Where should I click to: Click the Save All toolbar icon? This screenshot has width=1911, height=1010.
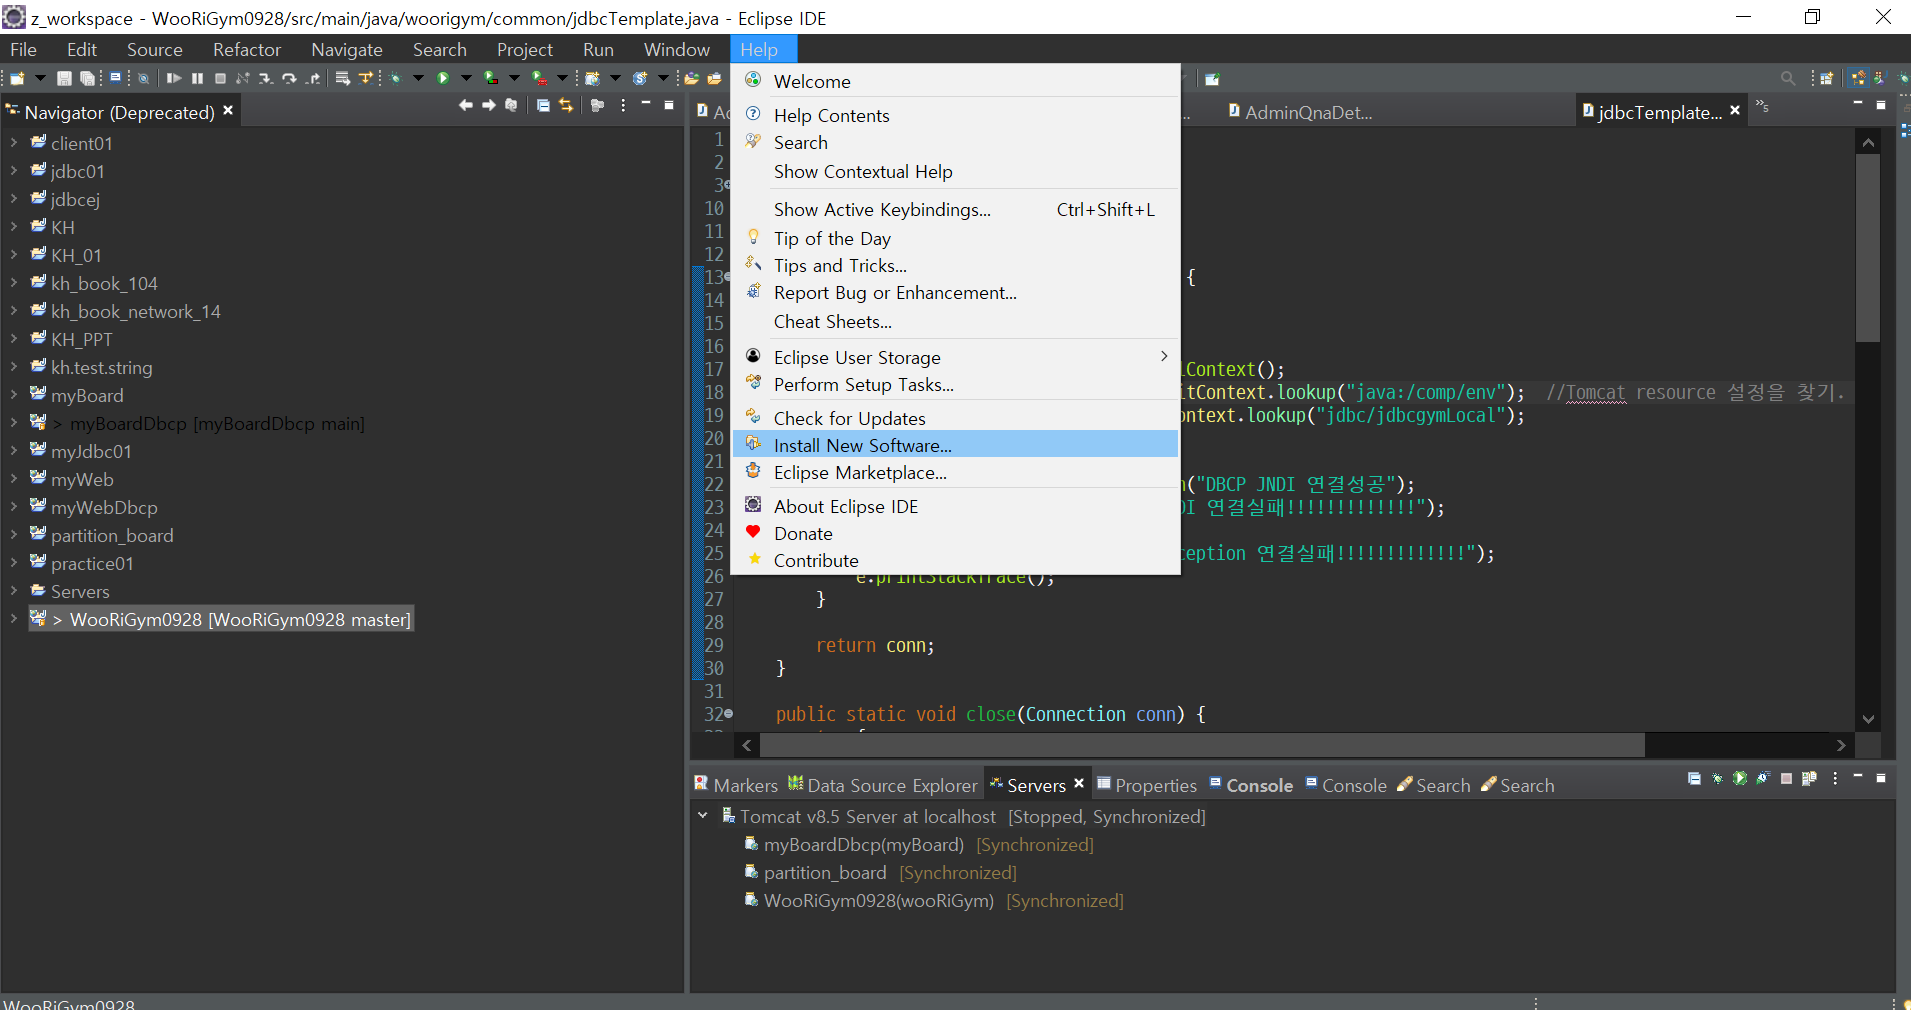(x=87, y=78)
